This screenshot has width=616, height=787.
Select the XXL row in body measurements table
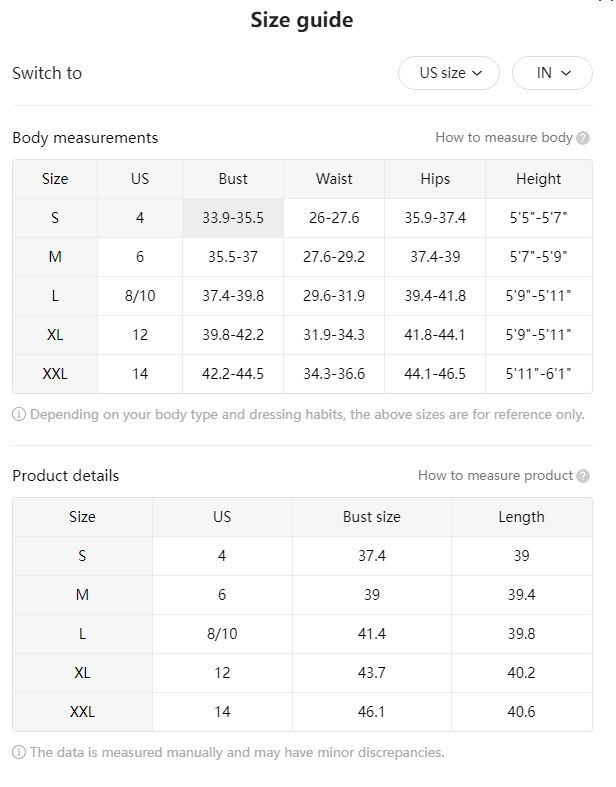302,374
